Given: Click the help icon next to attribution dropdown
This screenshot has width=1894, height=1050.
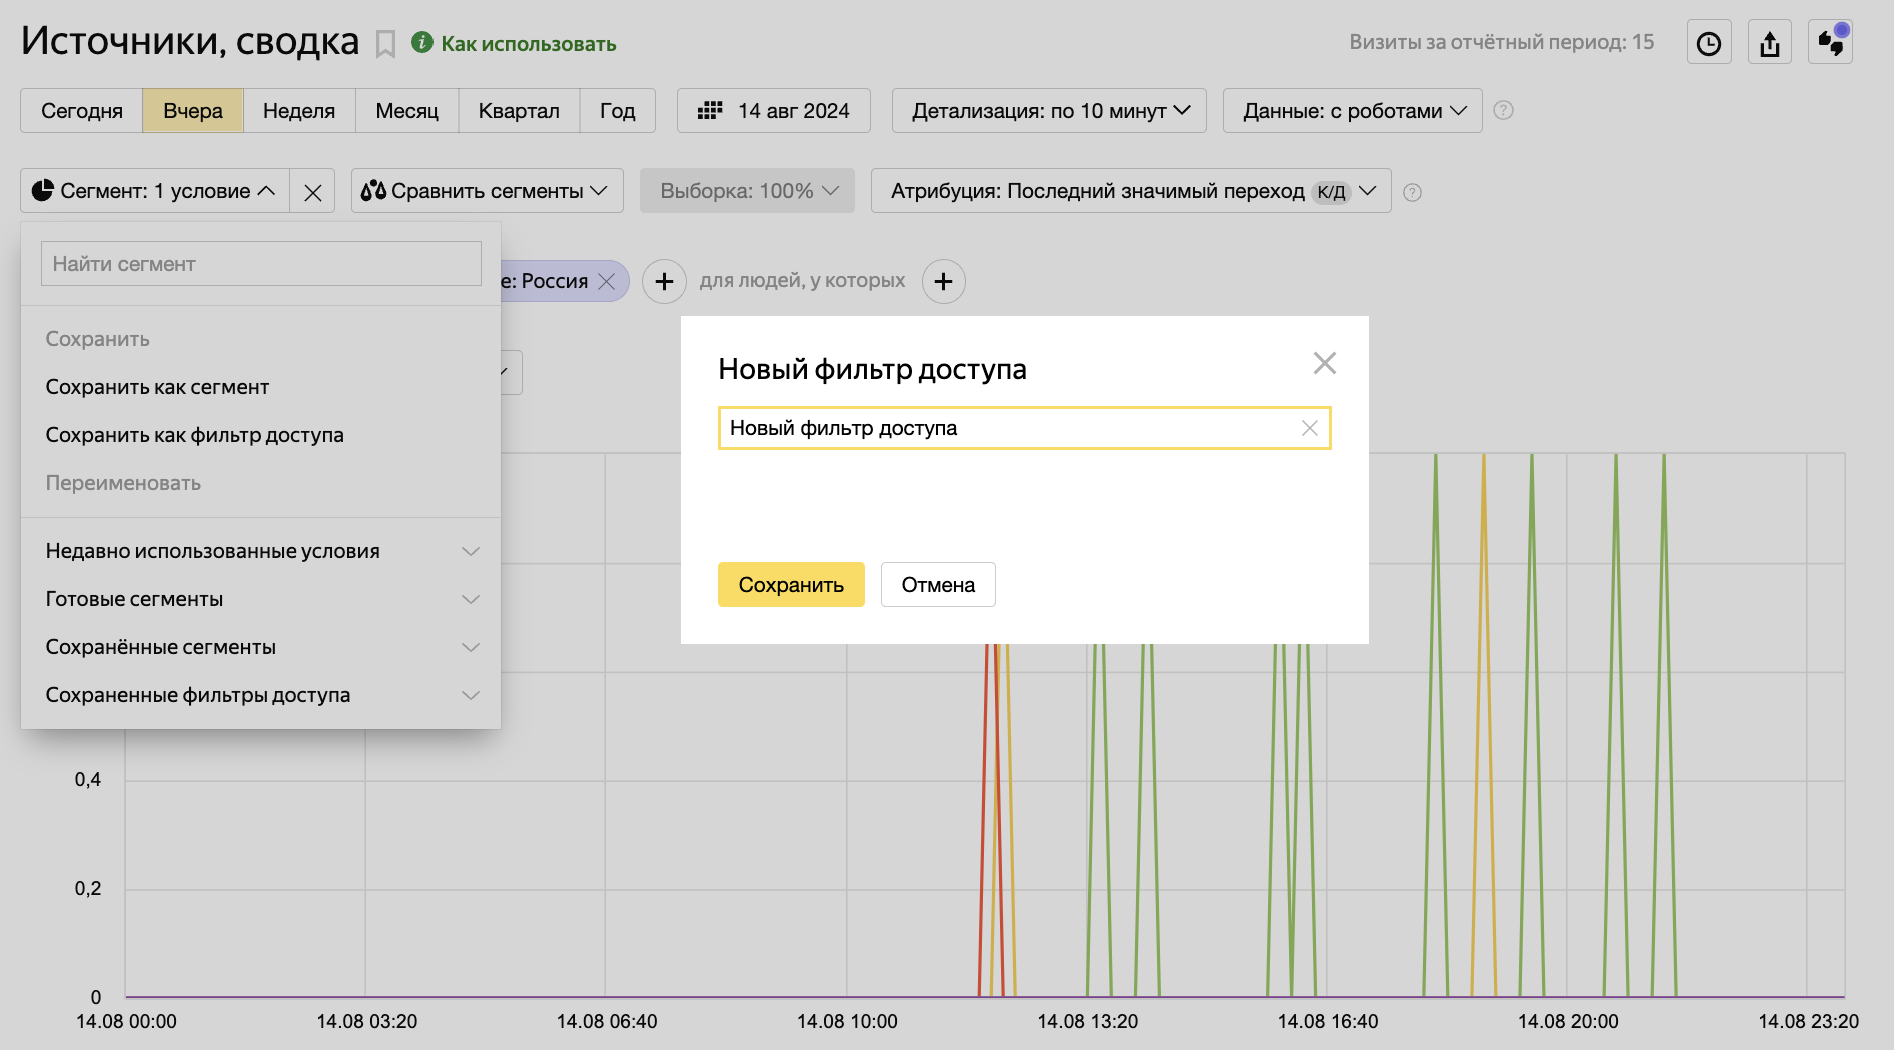Looking at the screenshot, I should 1412,192.
